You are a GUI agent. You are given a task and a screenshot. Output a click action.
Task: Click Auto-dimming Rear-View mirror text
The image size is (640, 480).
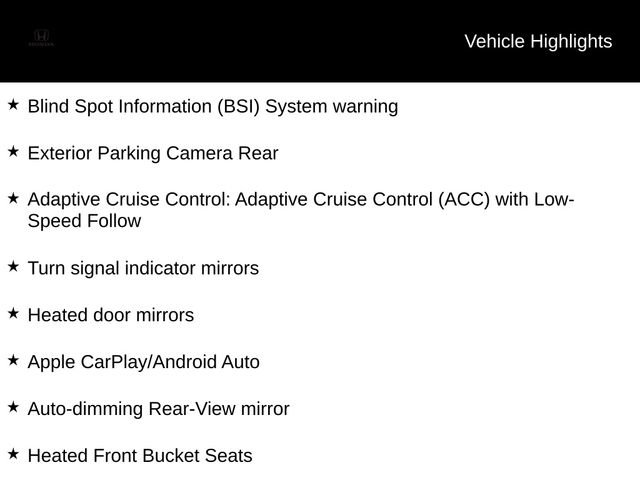click(x=158, y=409)
